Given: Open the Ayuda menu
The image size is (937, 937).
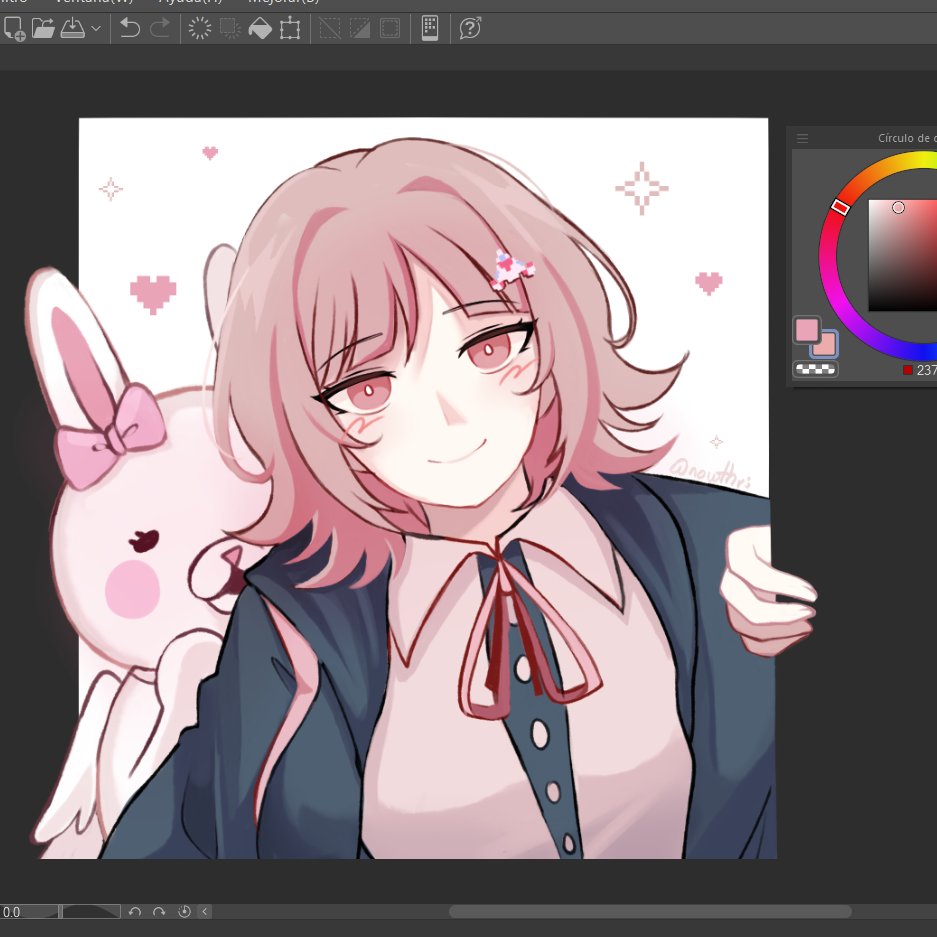Looking at the screenshot, I should coord(191,2).
